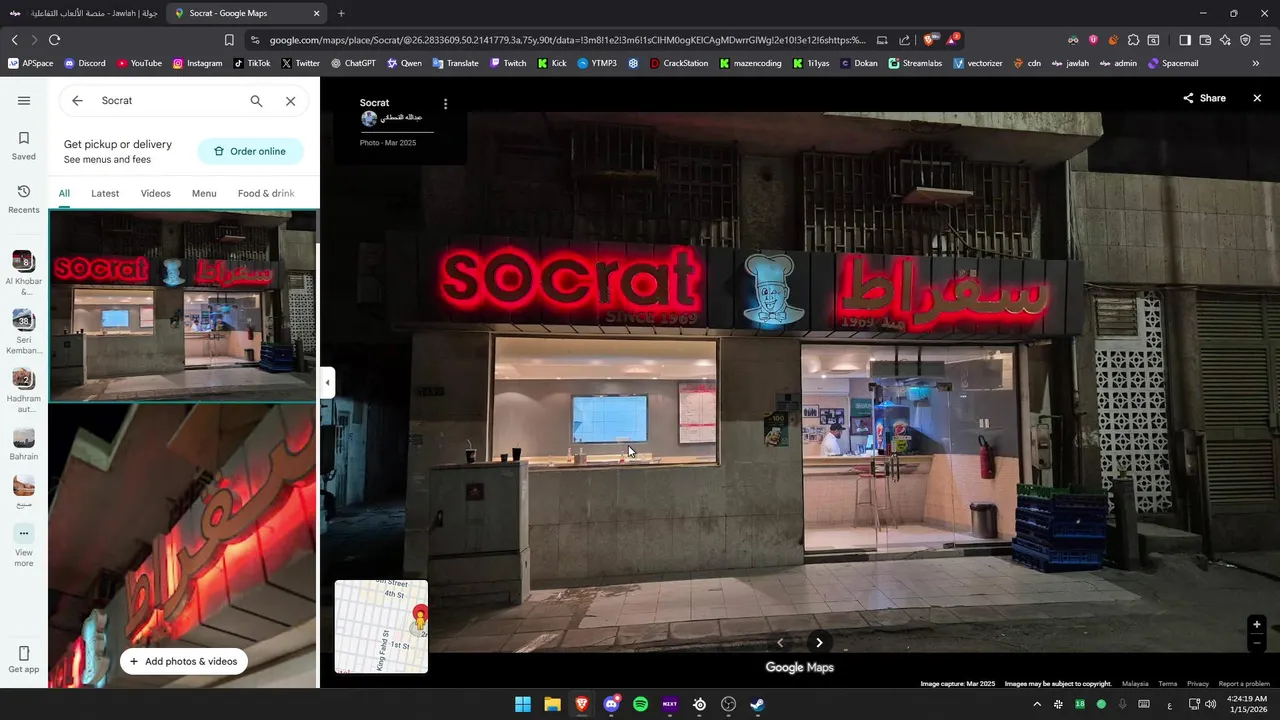Switch to the Jawlah browser tab
This screenshot has height=720, width=1280.
pyautogui.click(x=85, y=13)
